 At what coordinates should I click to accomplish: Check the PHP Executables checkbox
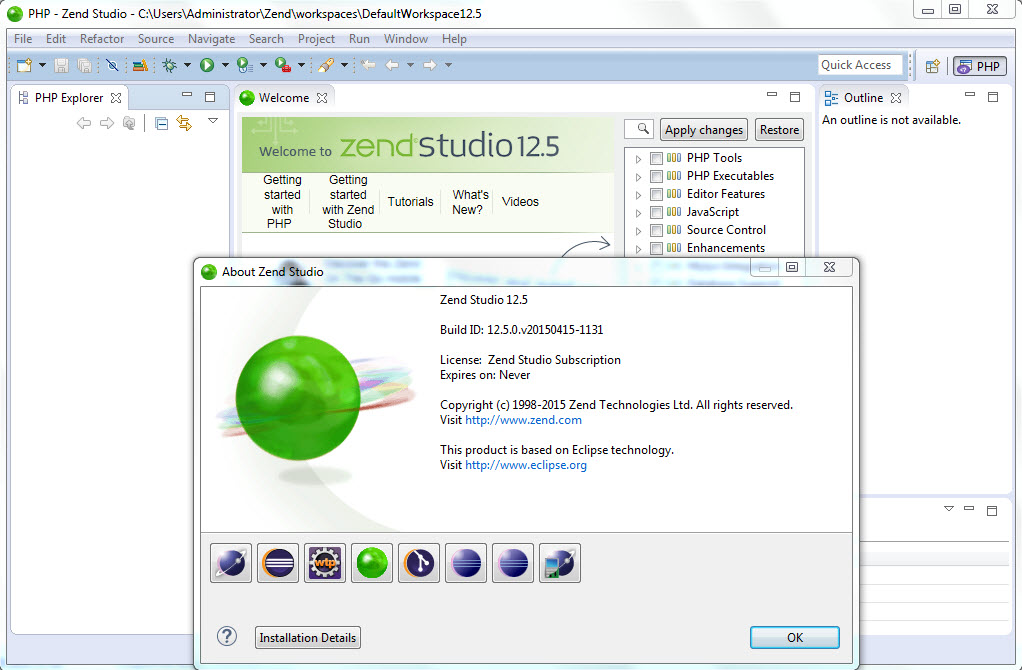[656, 176]
